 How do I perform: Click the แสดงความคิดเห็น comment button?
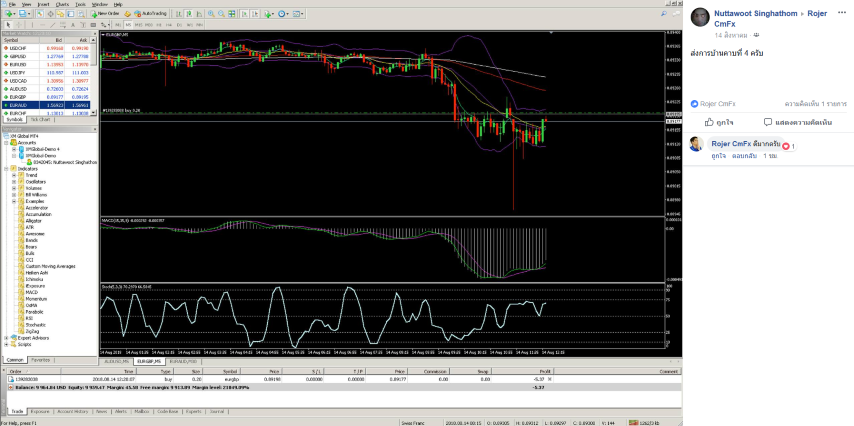pos(797,122)
